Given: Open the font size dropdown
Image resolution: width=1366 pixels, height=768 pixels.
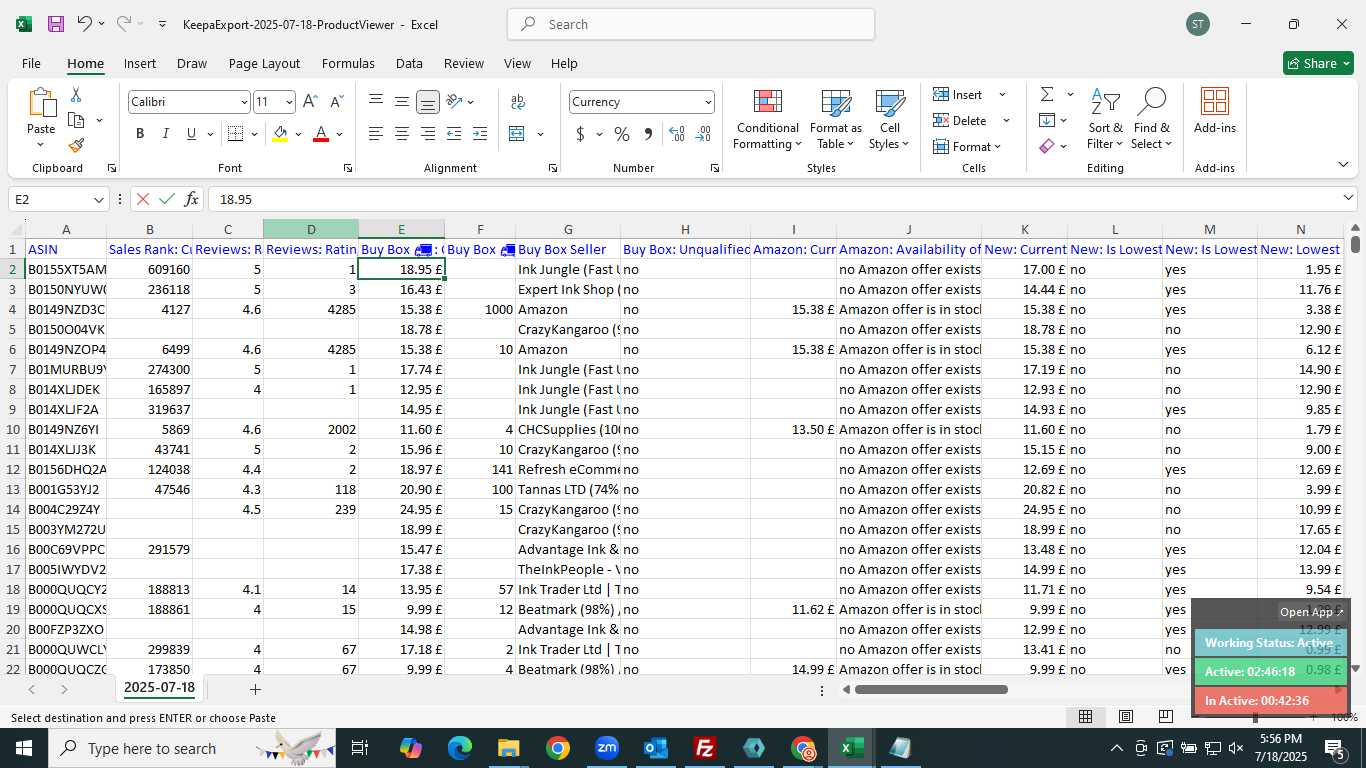Looking at the screenshot, I should (x=289, y=102).
